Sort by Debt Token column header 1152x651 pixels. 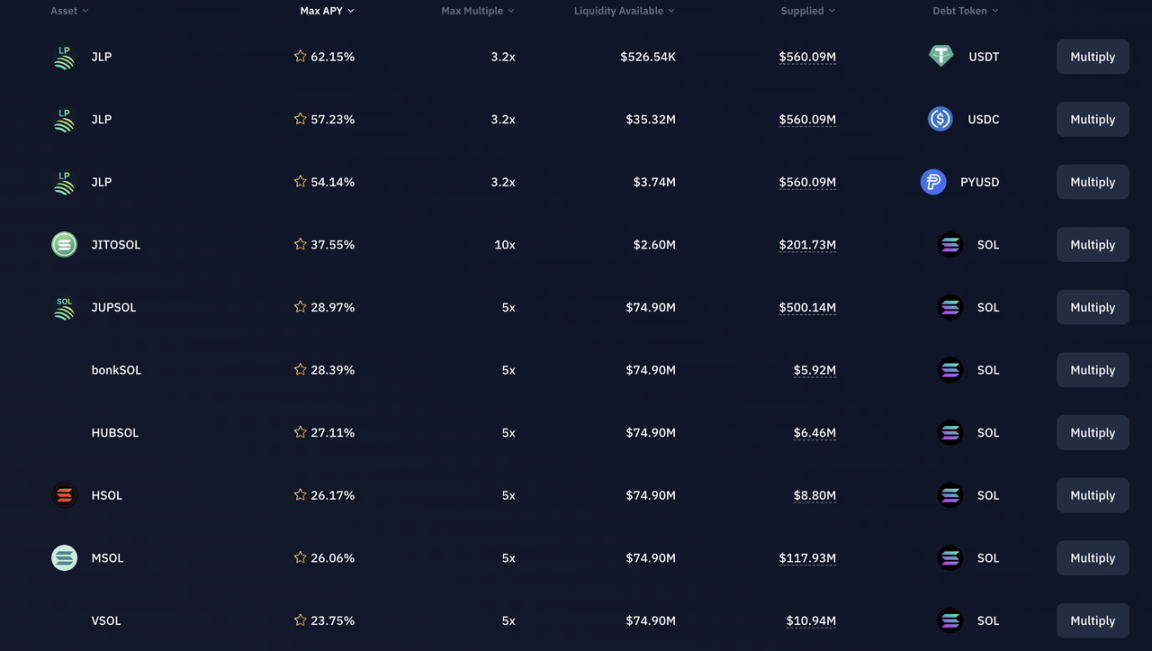965,11
